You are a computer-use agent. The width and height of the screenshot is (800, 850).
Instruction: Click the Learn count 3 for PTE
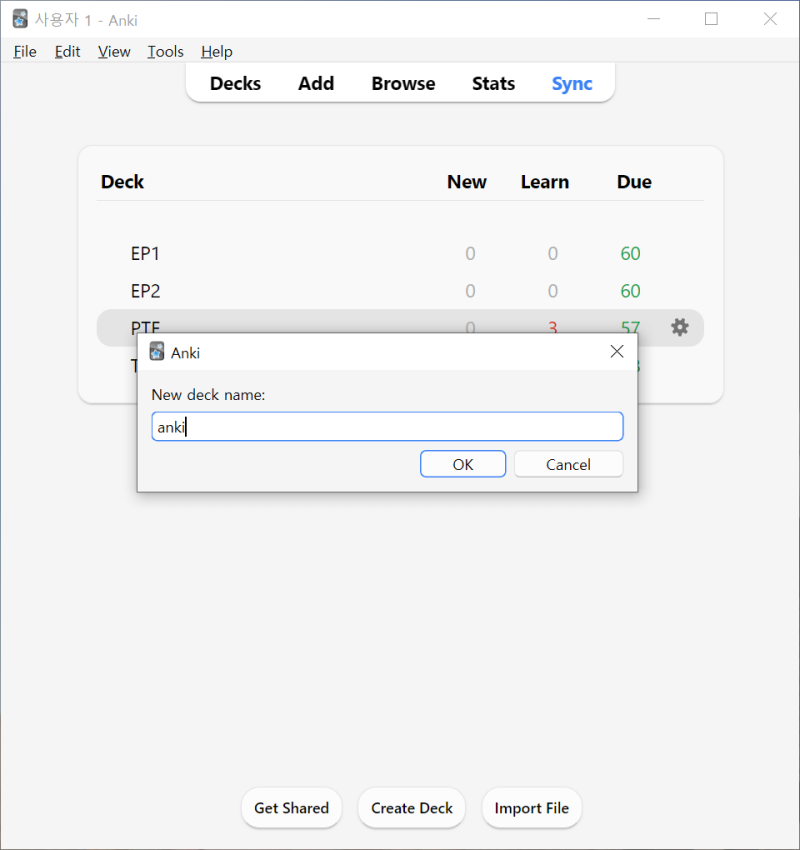pyautogui.click(x=553, y=327)
